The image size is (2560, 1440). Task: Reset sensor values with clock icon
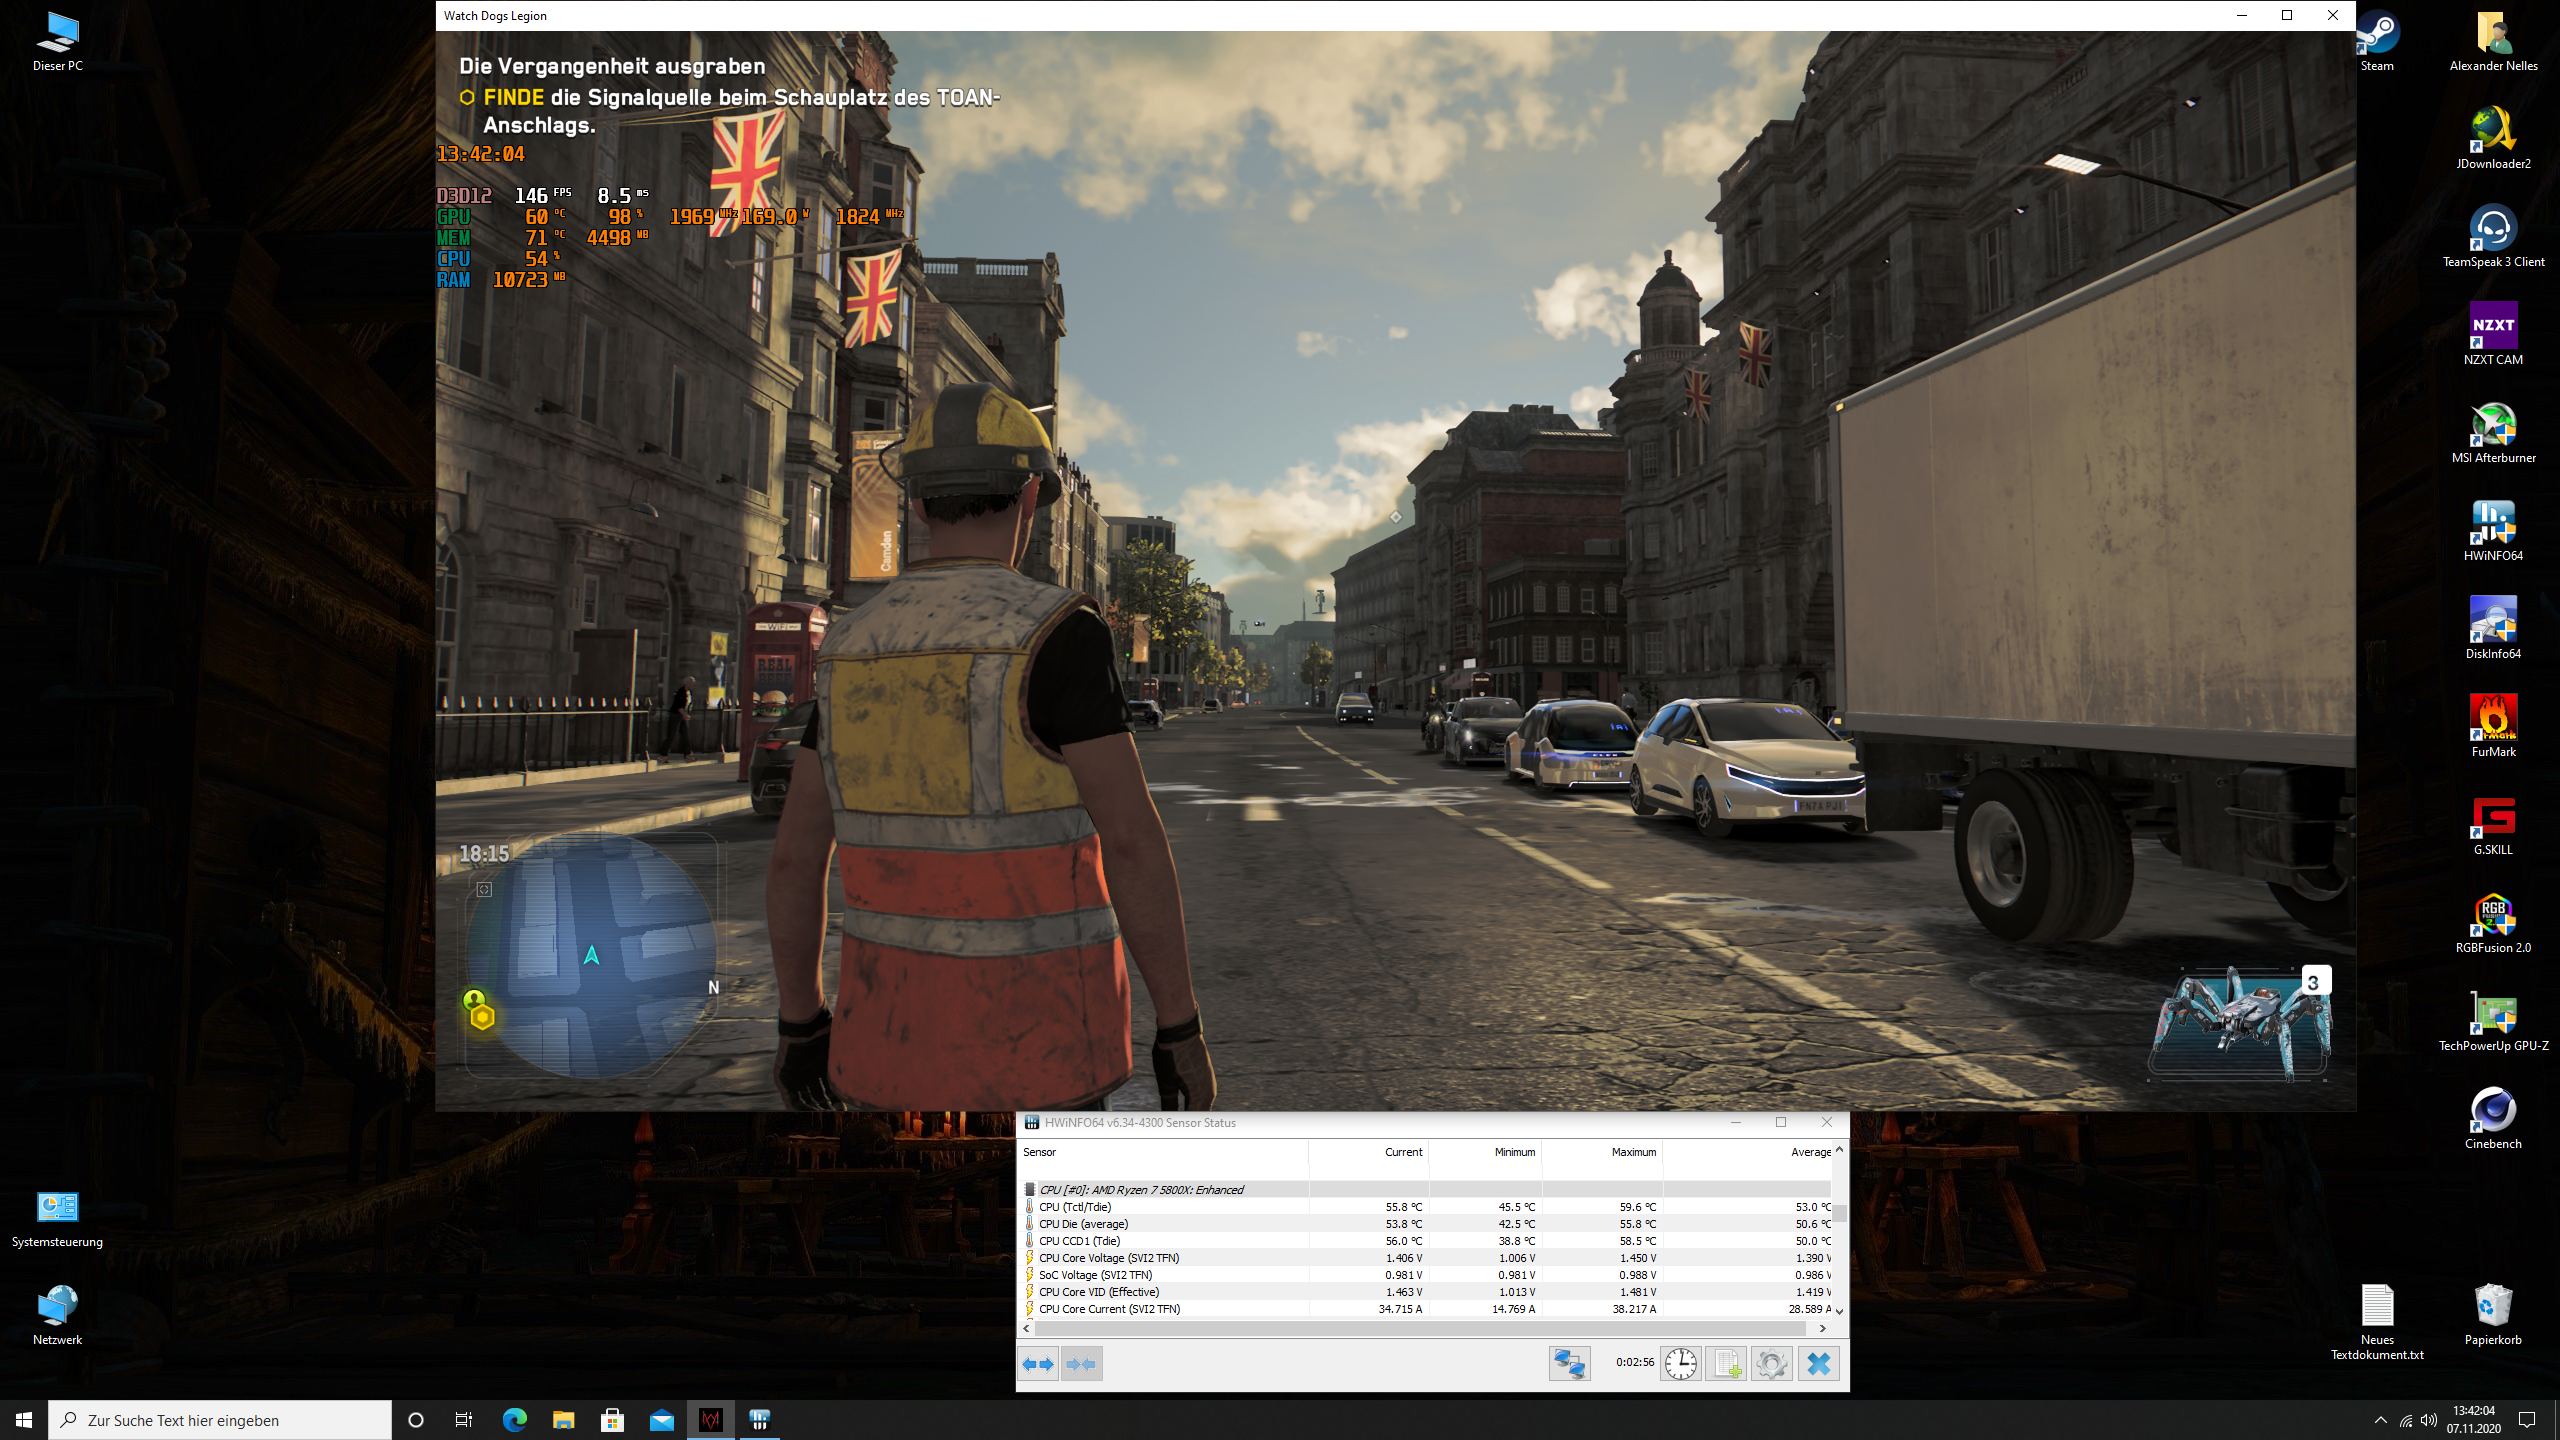[x=1680, y=1364]
